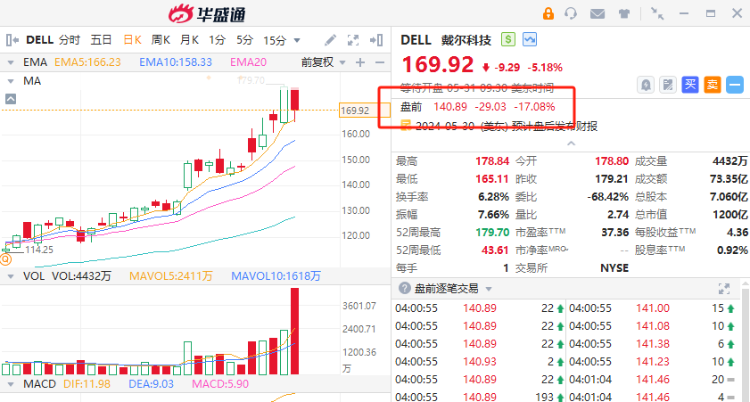This screenshot has height=402, width=750.
Task: Click the 总市值 value 1200亿
Action: pos(730,214)
